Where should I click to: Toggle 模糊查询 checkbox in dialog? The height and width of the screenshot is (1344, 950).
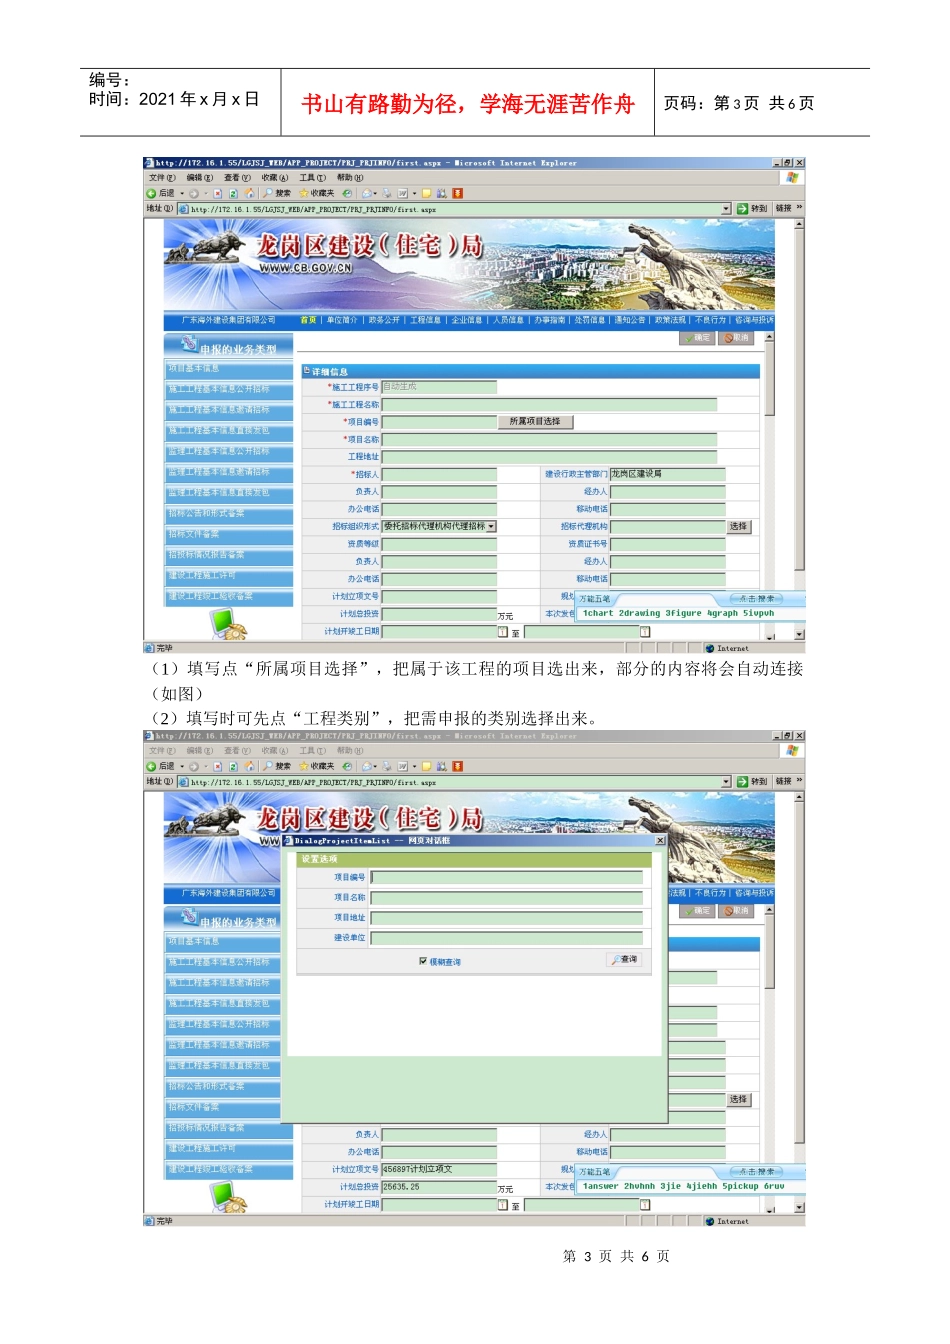(424, 961)
